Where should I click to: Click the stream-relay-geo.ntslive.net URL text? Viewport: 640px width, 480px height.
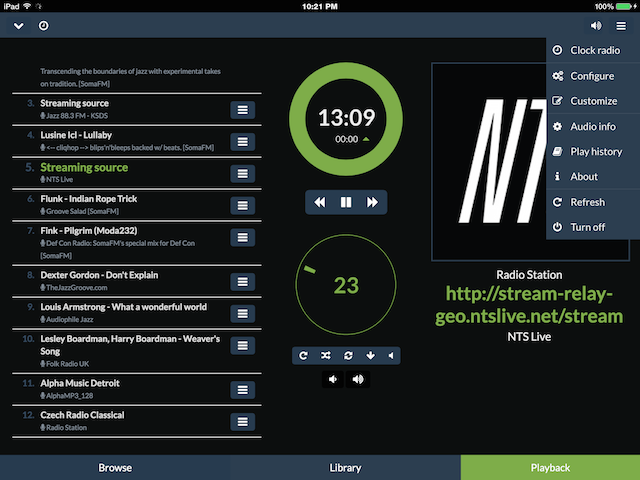[529, 305]
